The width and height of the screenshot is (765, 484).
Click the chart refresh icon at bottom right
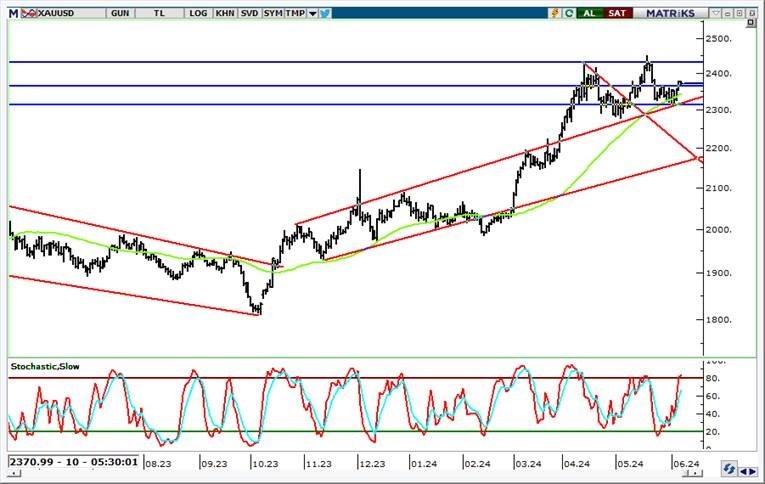[732, 468]
